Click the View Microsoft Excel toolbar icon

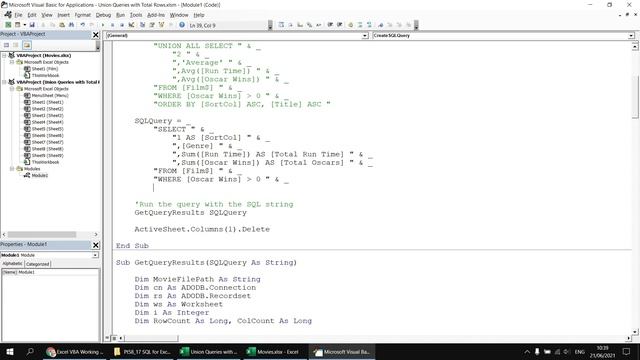tap(8, 25)
